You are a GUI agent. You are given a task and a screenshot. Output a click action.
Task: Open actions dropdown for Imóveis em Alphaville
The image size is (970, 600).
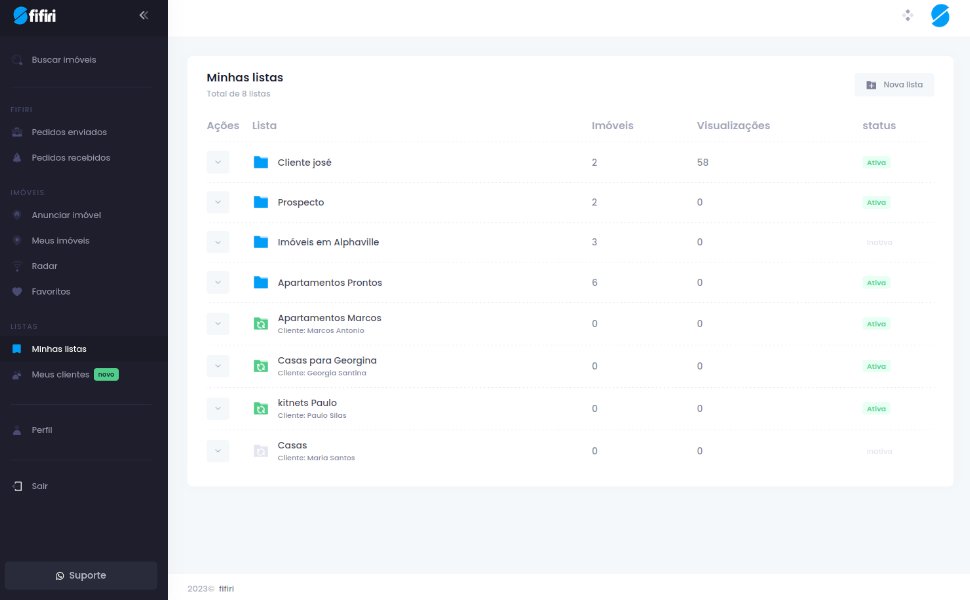pos(218,242)
